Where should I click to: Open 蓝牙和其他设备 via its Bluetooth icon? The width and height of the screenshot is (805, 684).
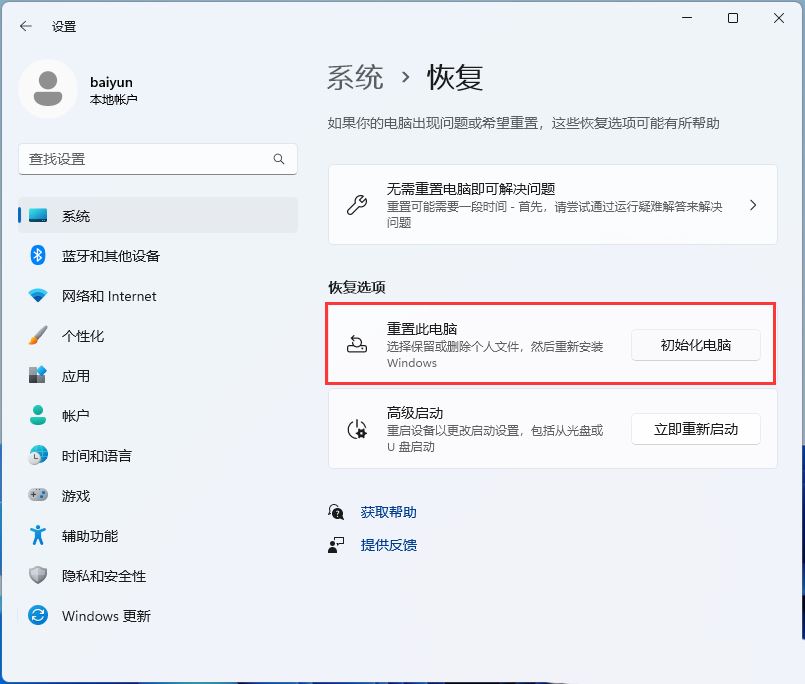point(38,255)
